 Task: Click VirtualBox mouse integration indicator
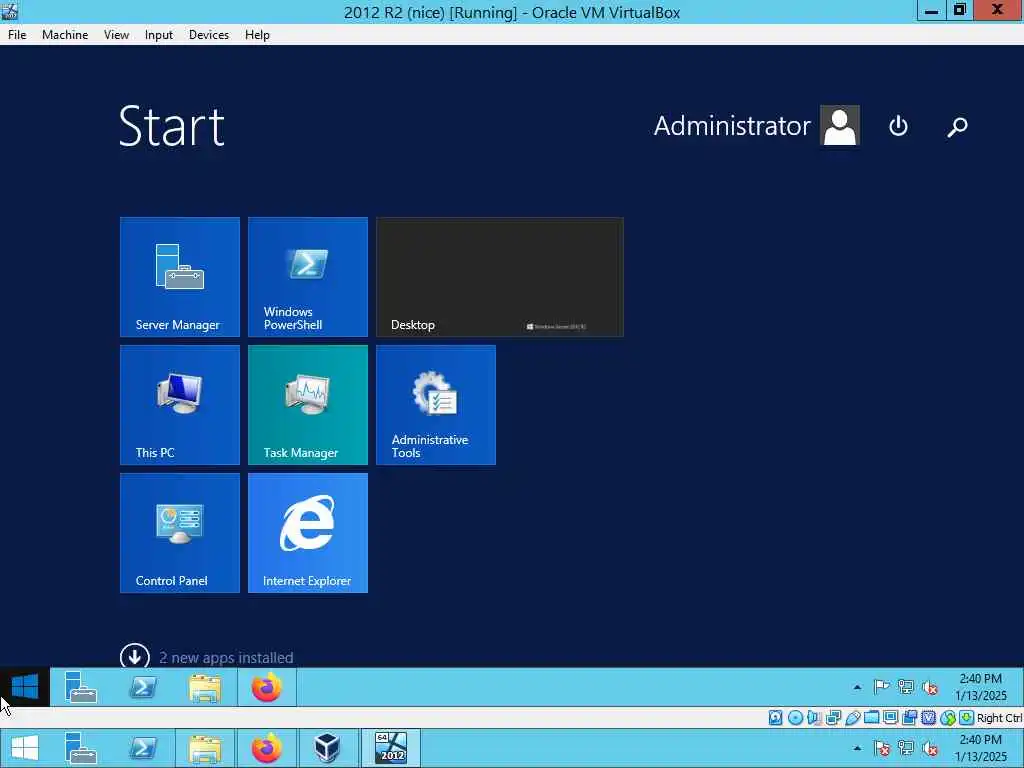[948, 718]
